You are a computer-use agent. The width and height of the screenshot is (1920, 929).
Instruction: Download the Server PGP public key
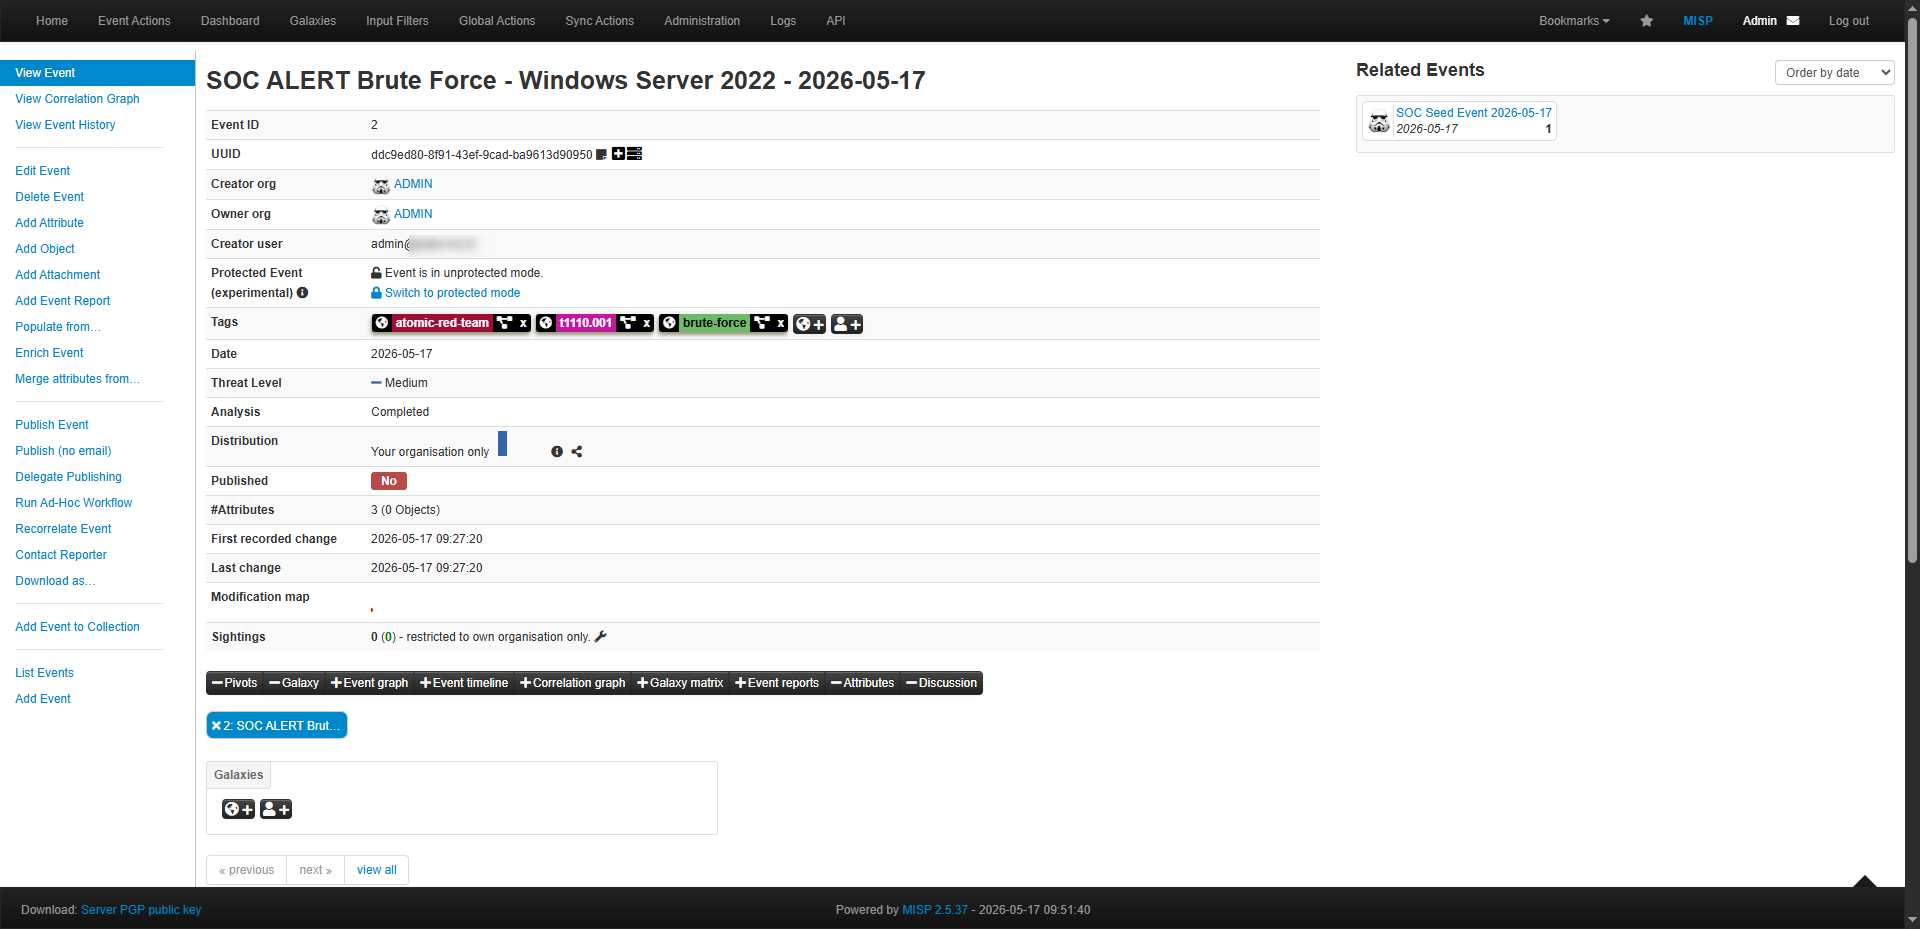tap(141, 910)
